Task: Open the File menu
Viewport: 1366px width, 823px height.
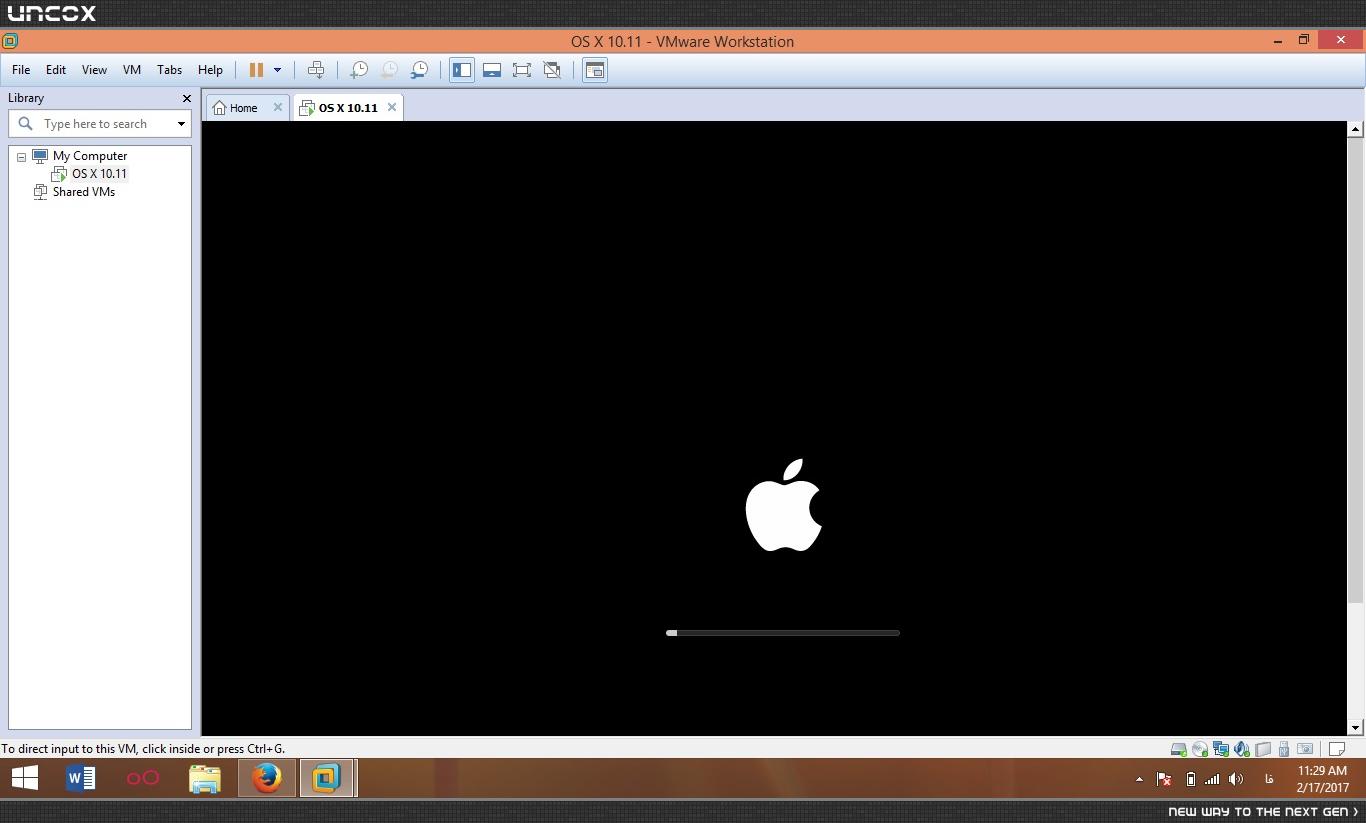Action: (x=21, y=70)
